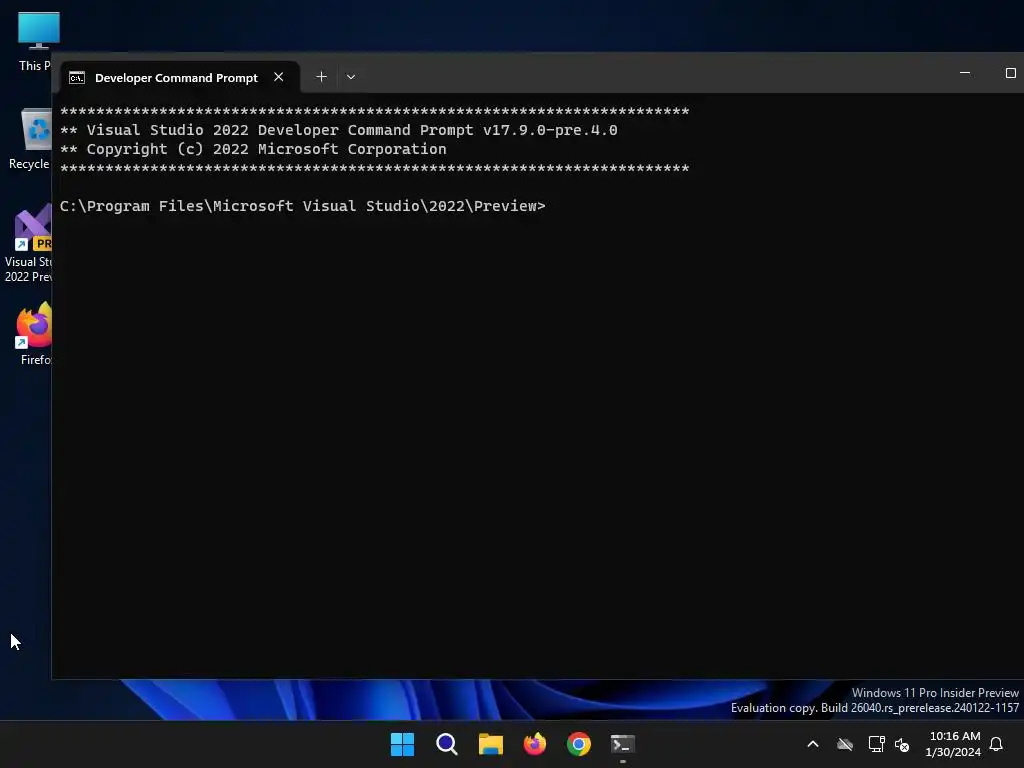
Task: Click the Terminal icon in the taskbar
Action: (623, 744)
